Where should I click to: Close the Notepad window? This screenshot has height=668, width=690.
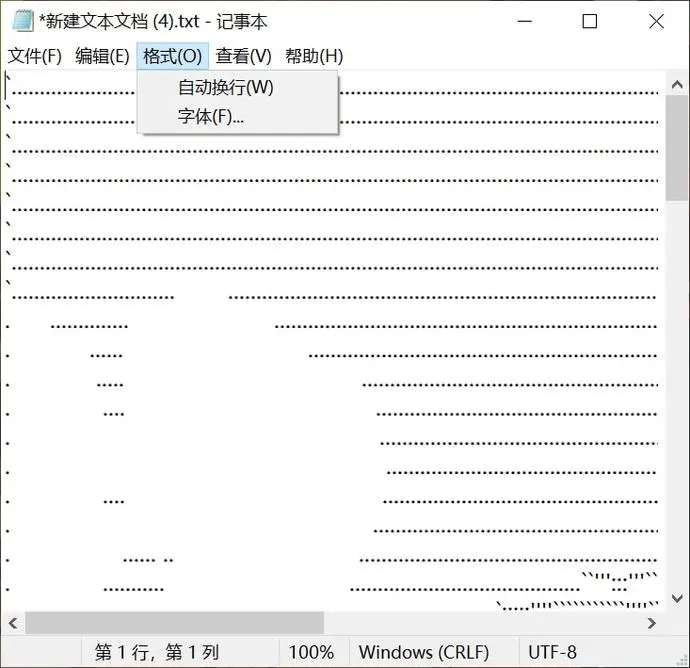click(656, 21)
